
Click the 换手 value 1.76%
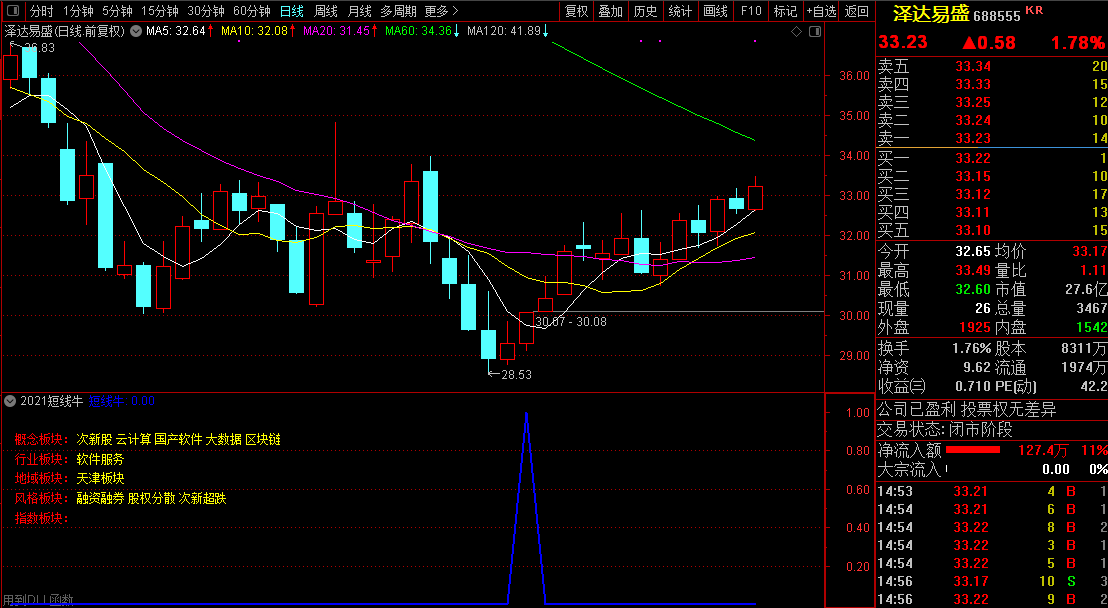(x=973, y=349)
